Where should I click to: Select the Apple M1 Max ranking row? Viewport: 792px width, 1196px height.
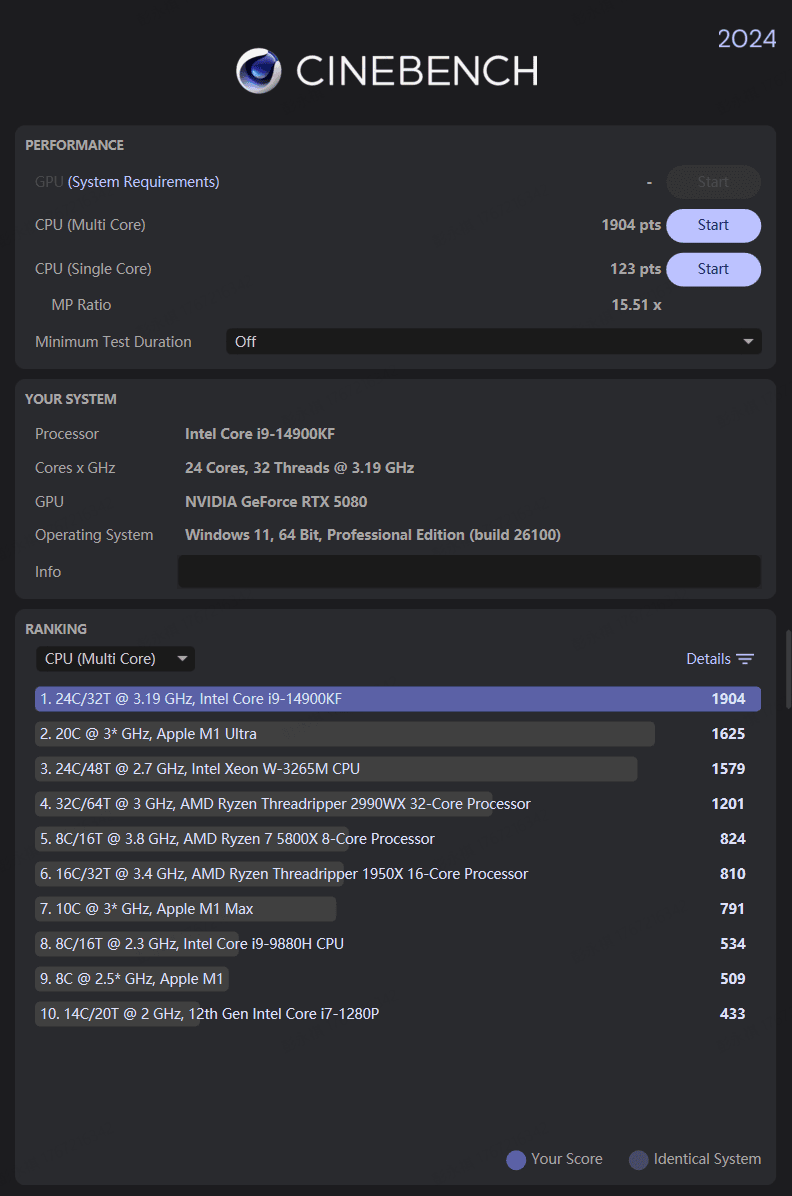coord(398,909)
